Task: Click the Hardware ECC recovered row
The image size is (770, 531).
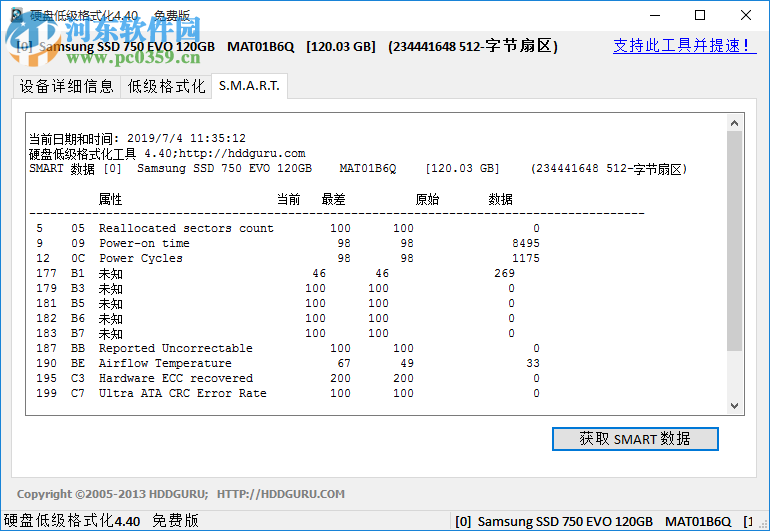Action: (x=287, y=378)
